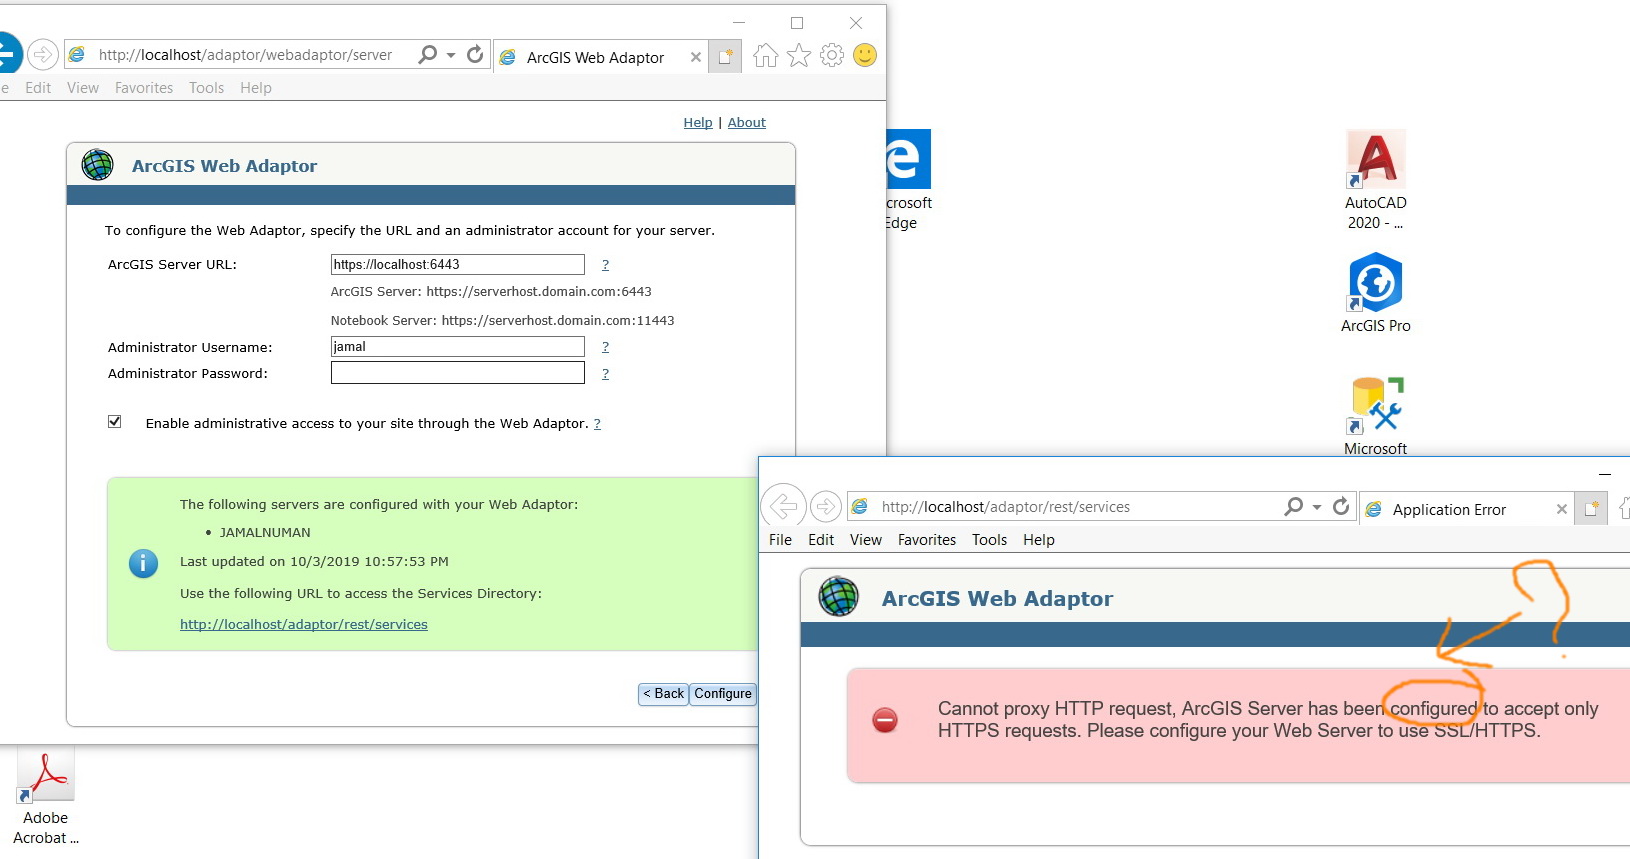This screenshot has width=1630, height=859.
Task: Go to the home page via house icon
Action: (x=766, y=55)
